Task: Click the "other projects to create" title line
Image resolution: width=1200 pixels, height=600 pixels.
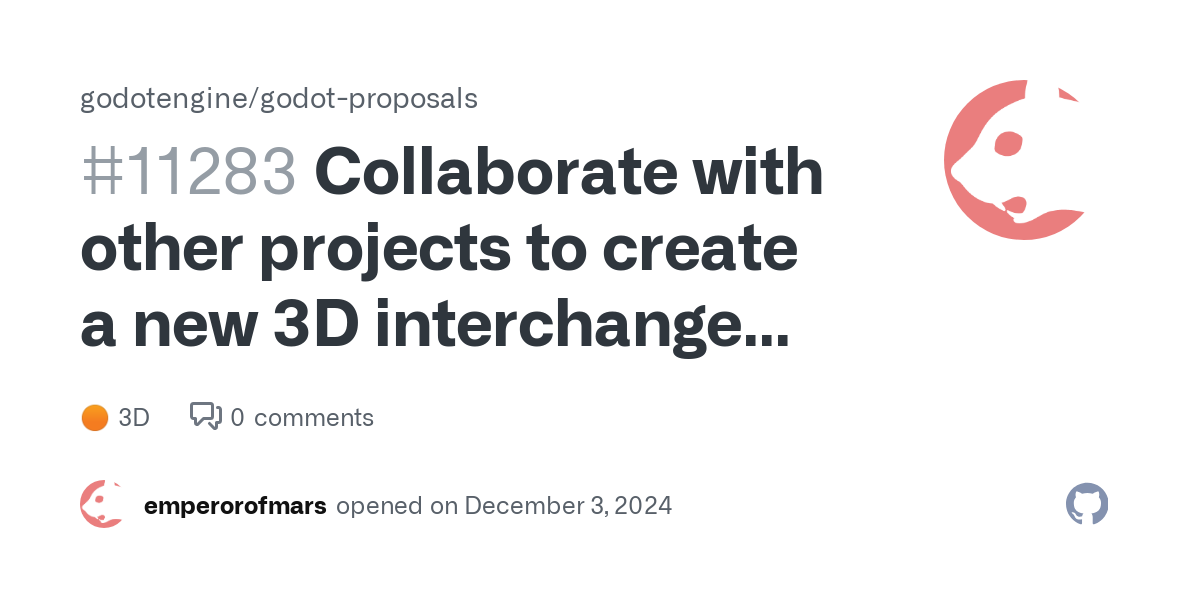Action: [x=439, y=250]
